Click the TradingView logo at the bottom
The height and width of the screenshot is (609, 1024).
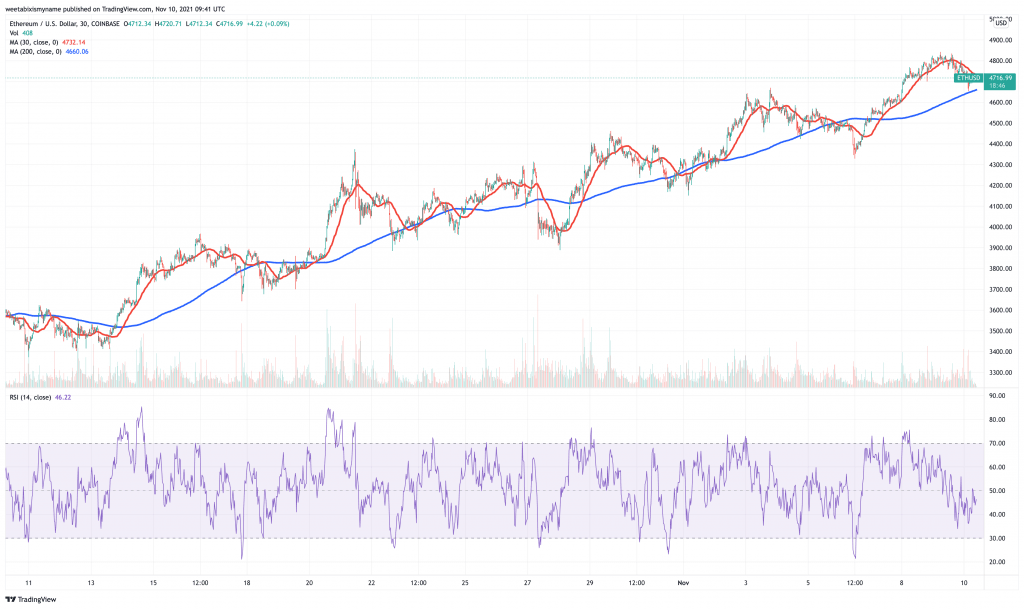tap(31, 599)
